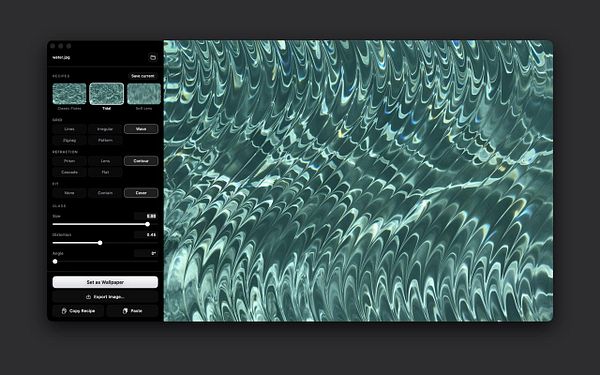Select the Tidal recipe thumbnail
The image size is (600, 375).
coord(106,94)
